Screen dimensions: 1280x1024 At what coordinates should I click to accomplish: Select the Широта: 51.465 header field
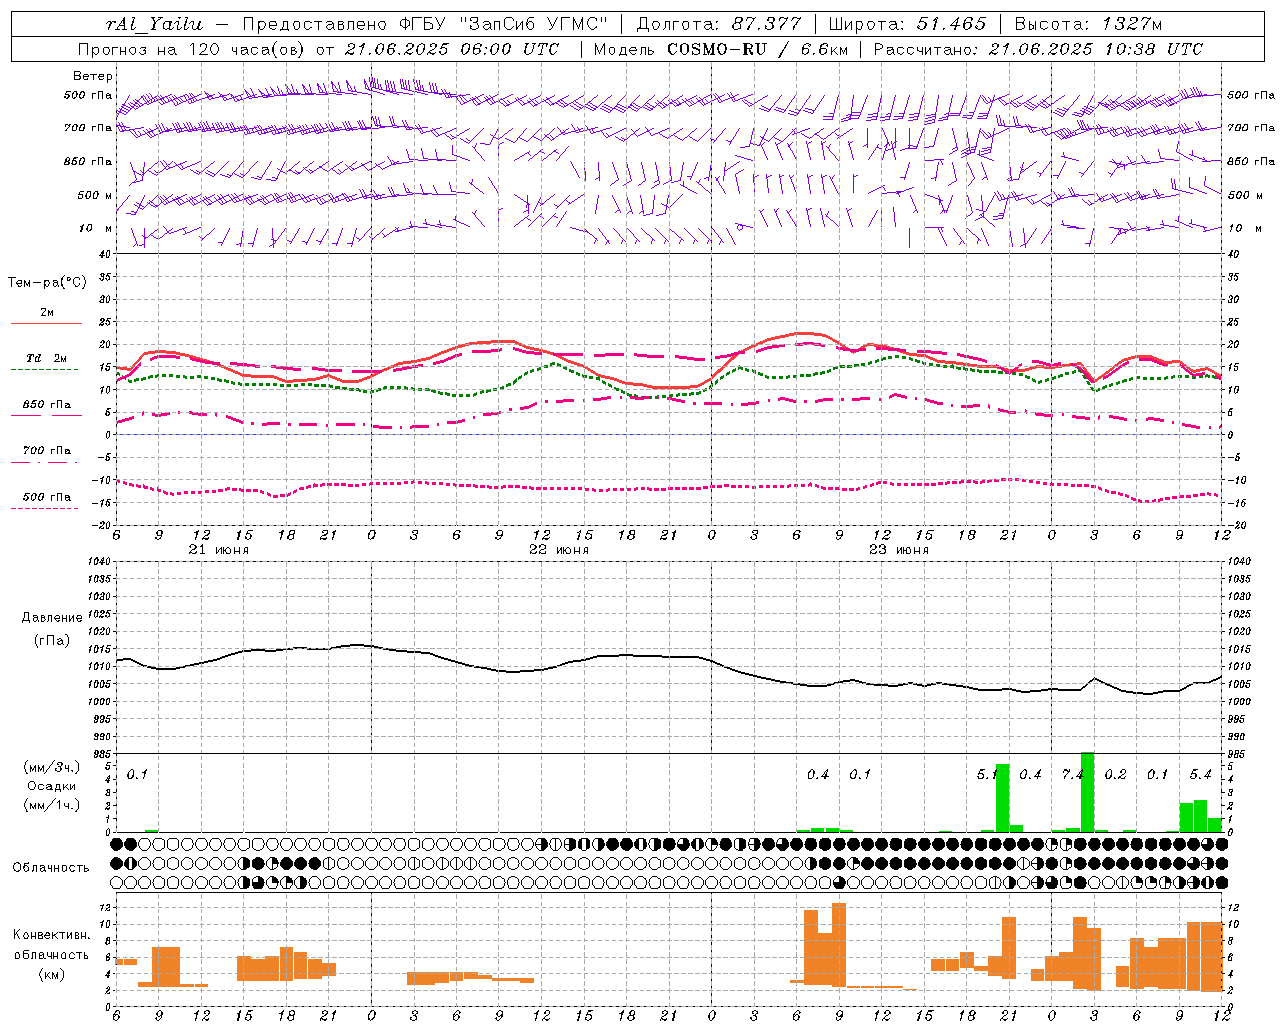(908, 24)
